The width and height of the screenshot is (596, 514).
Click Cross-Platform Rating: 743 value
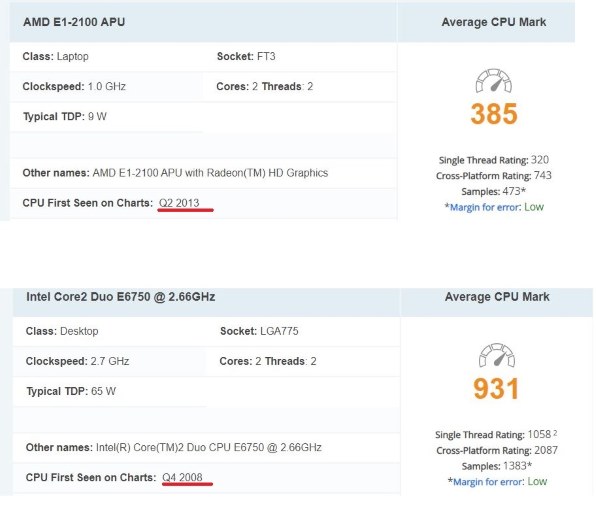542,176
